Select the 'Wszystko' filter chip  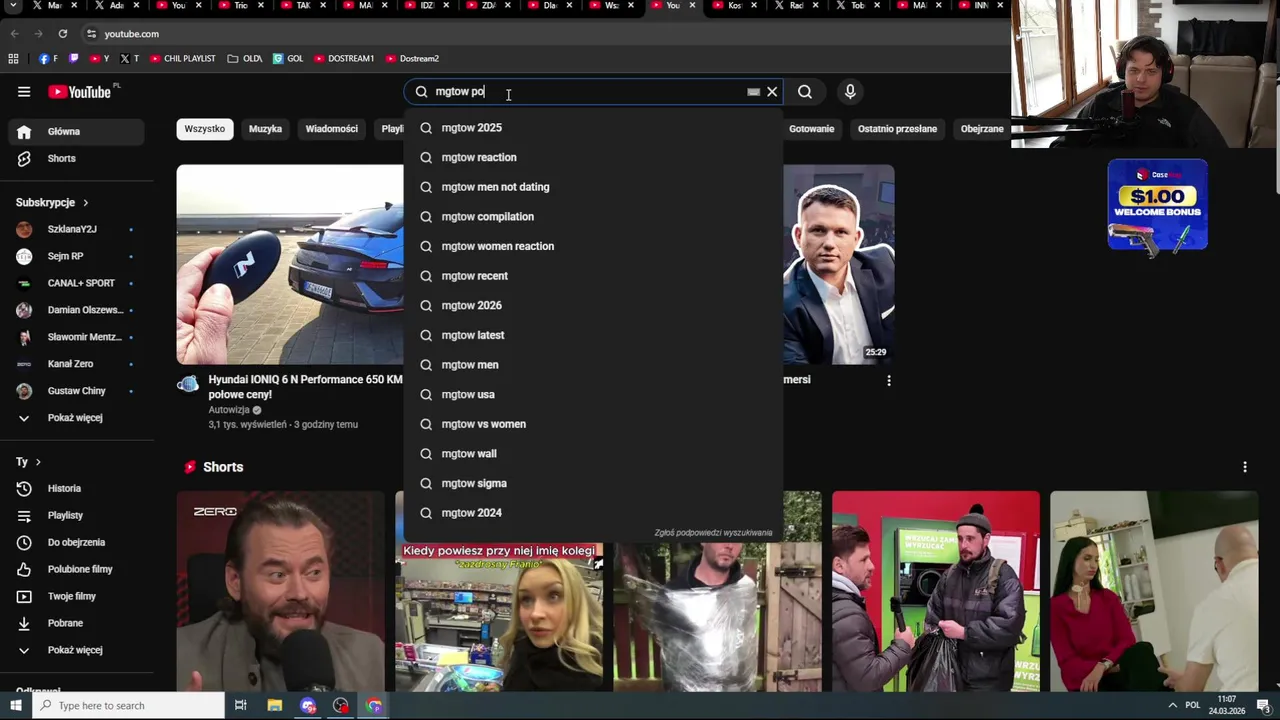pyautogui.click(x=205, y=129)
